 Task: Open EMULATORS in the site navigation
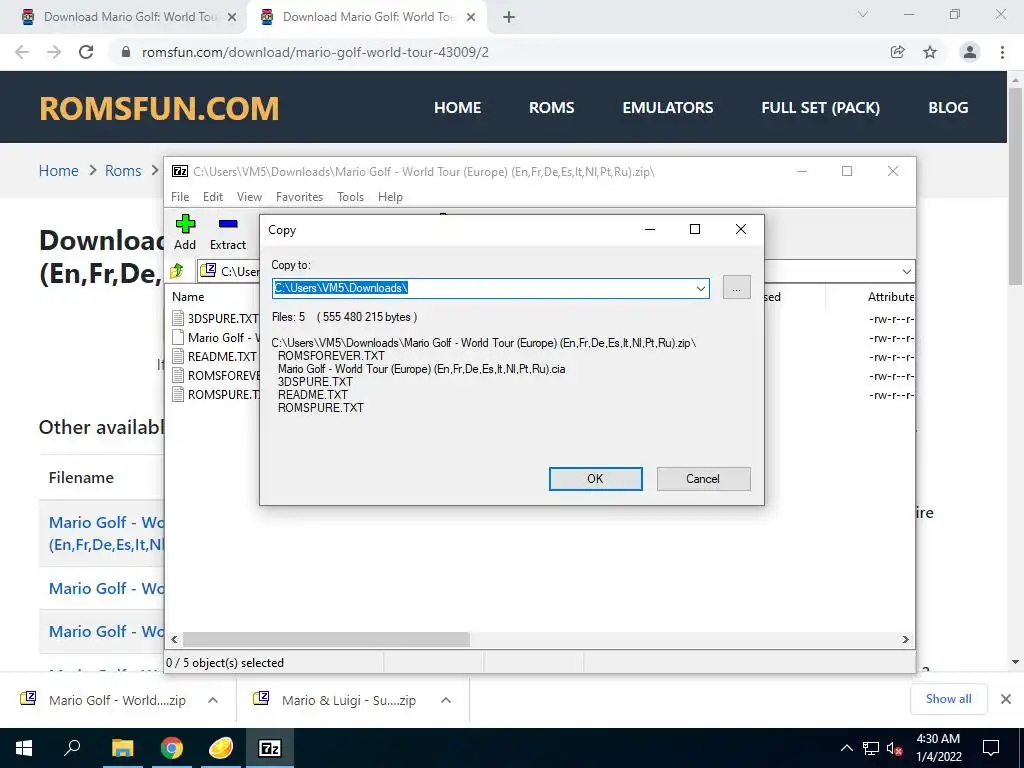[x=667, y=108]
